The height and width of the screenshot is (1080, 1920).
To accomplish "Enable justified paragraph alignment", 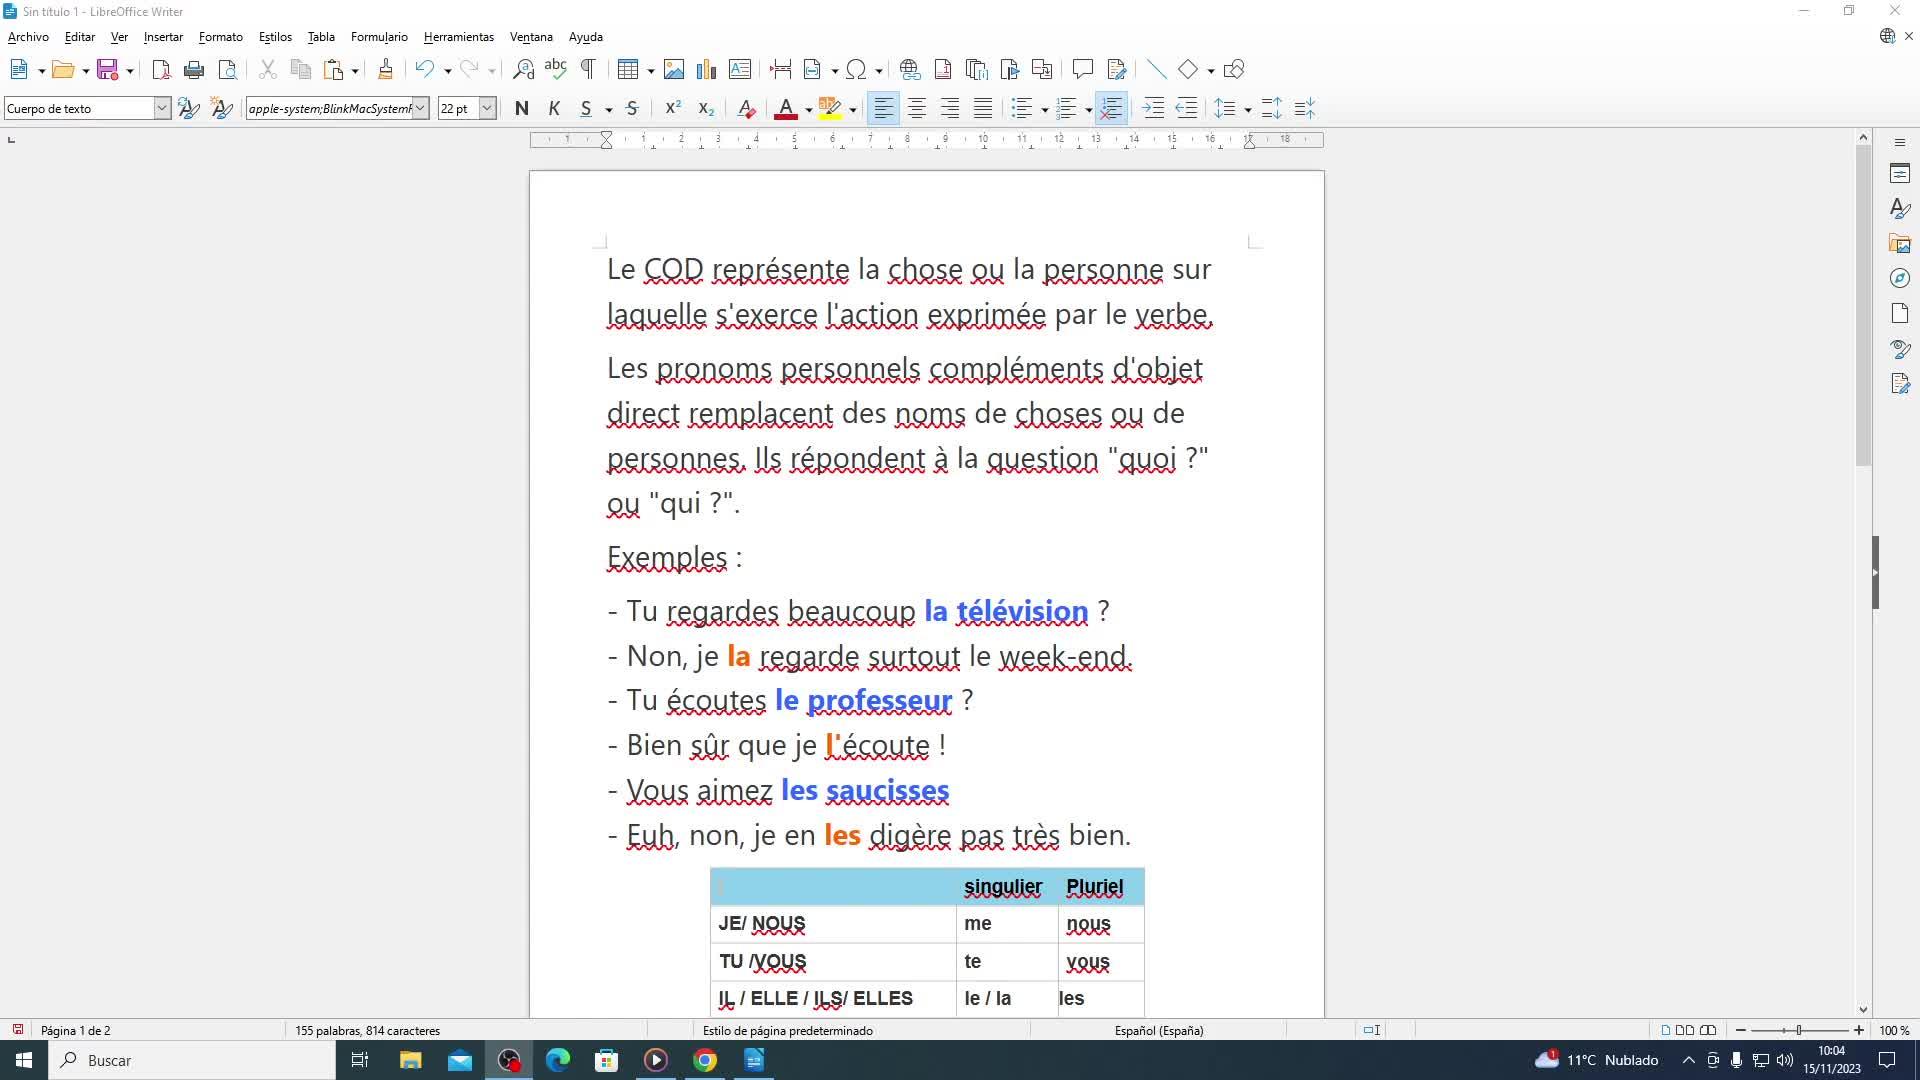I will tap(983, 109).
